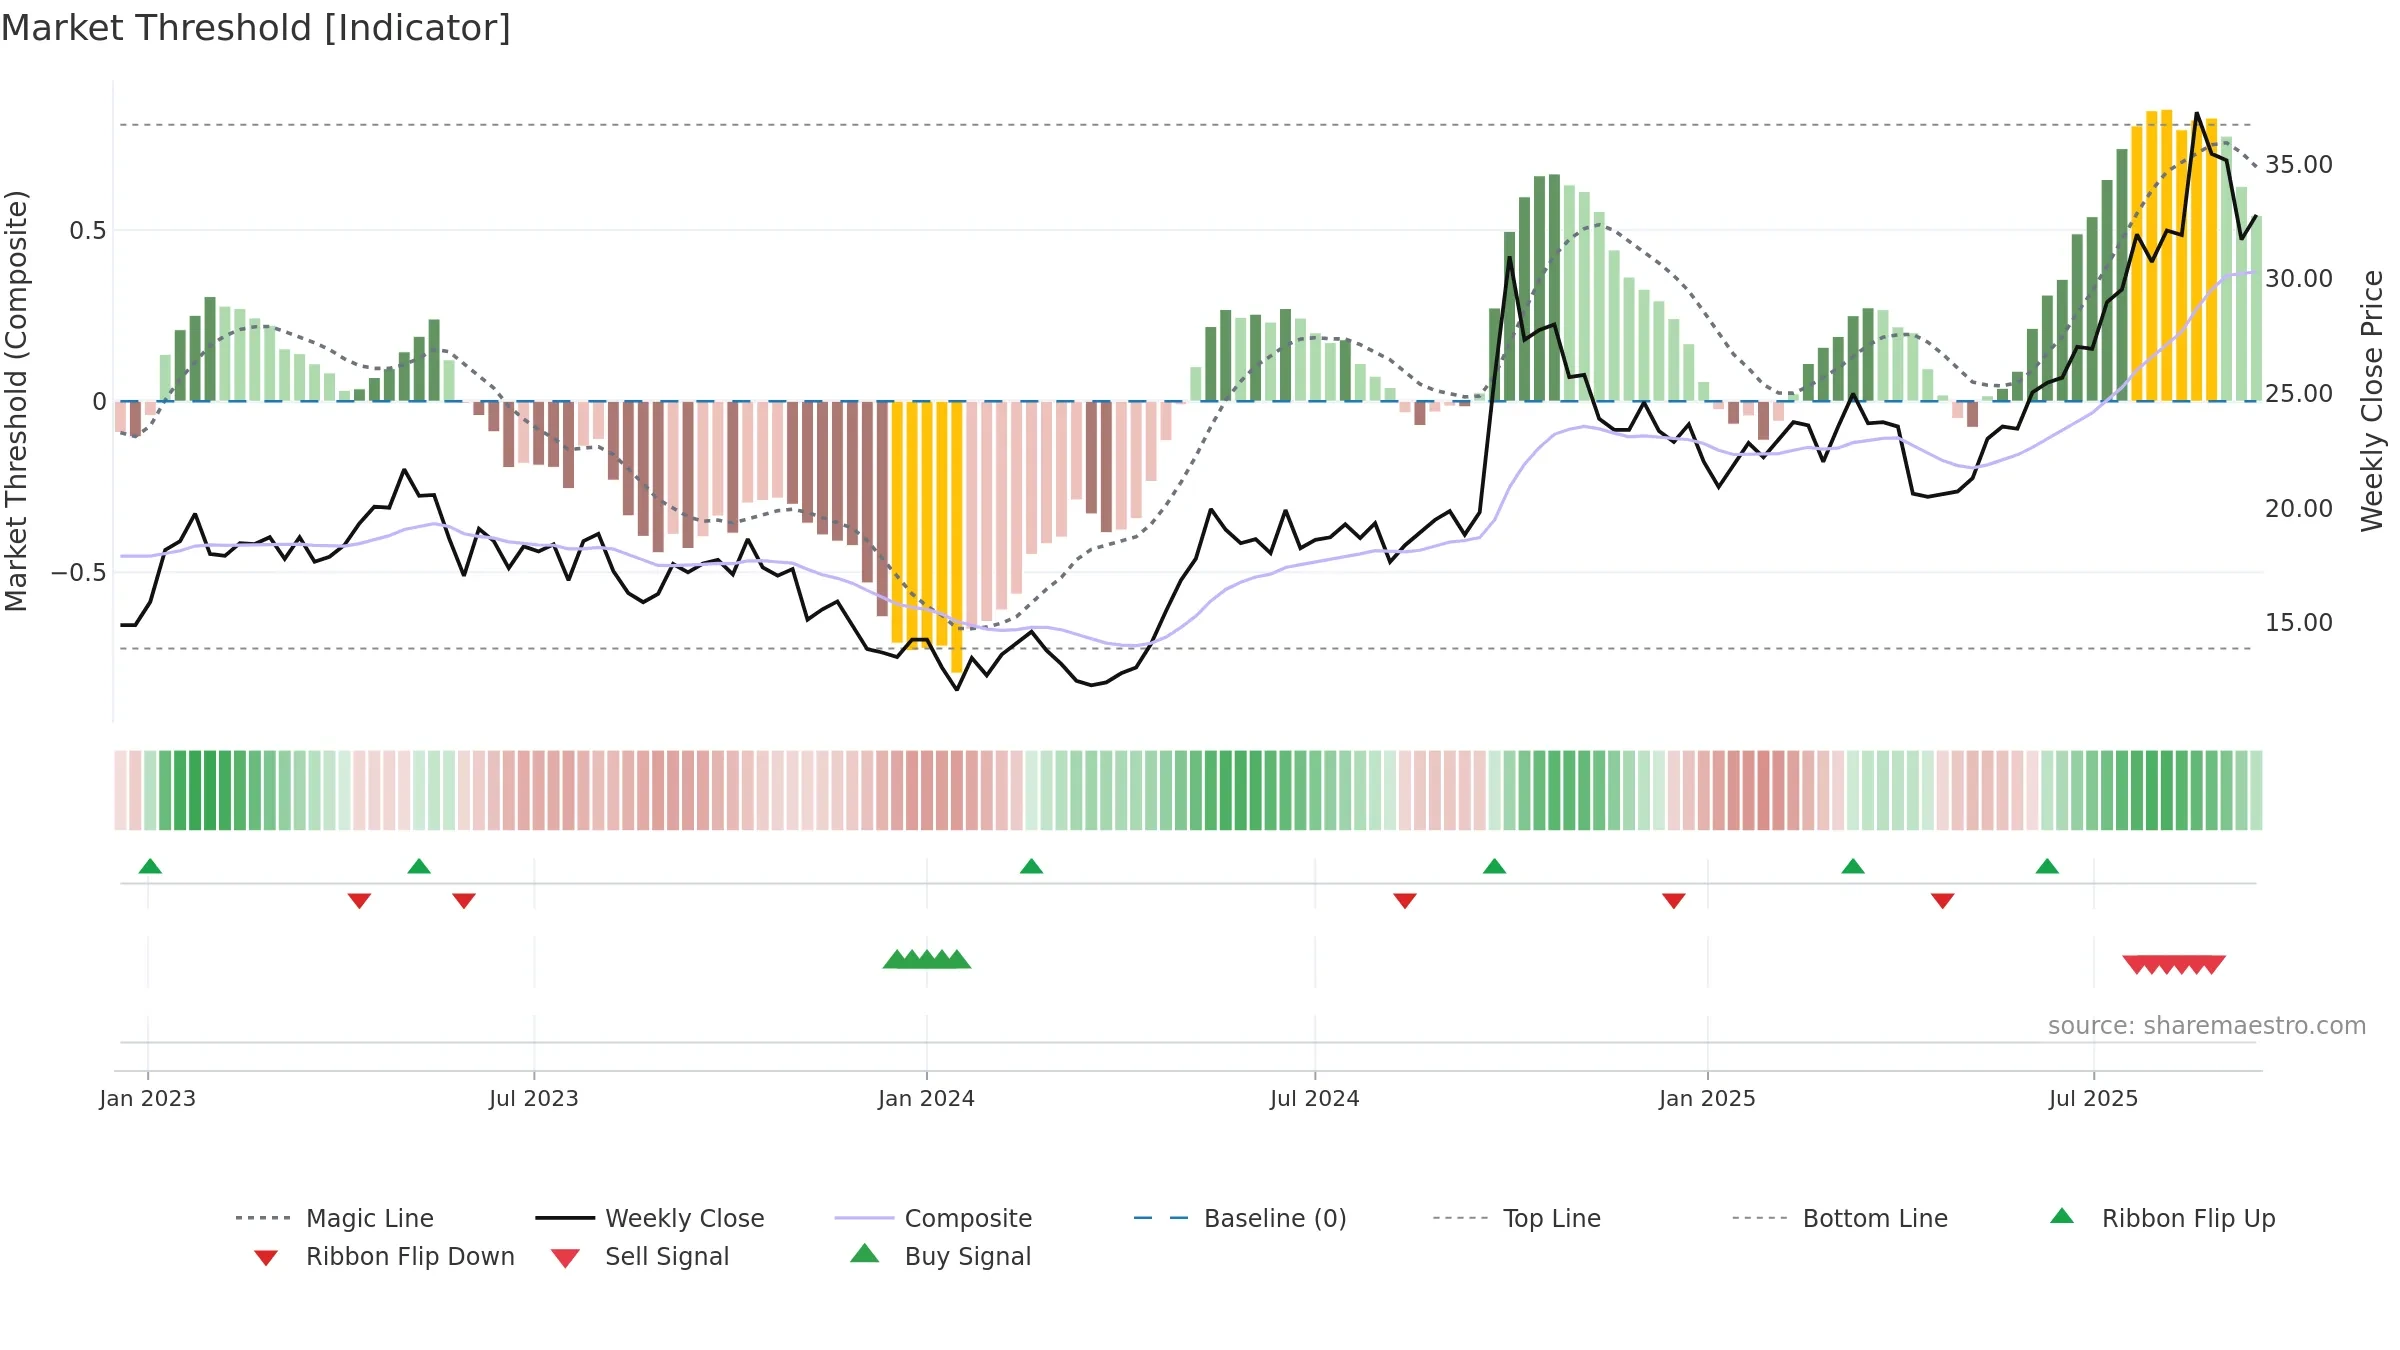Click the 30.00 price axis label
2400x1350 pixels.
[x=2299, y=279]
